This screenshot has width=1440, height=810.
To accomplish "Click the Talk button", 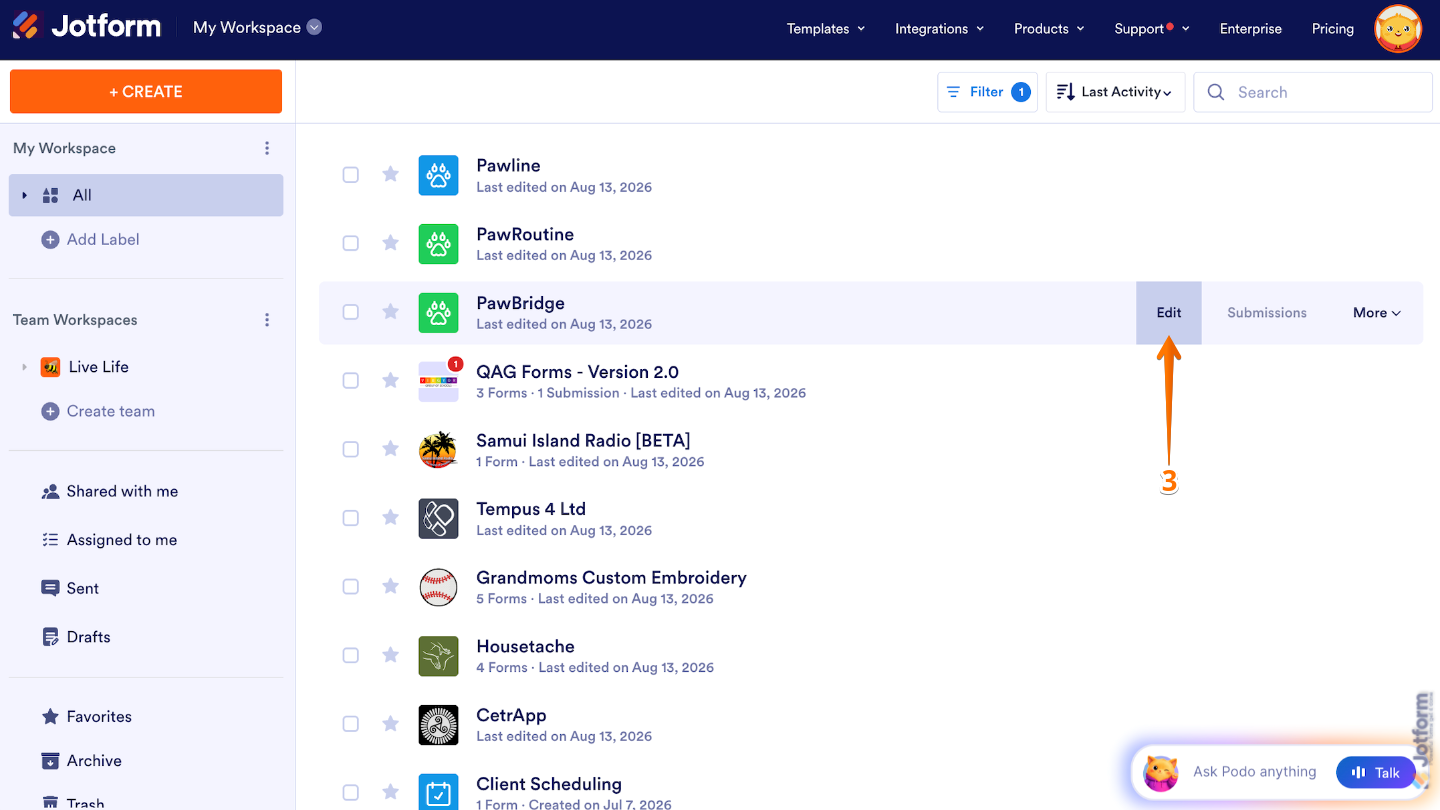I will click(1375, 772).
